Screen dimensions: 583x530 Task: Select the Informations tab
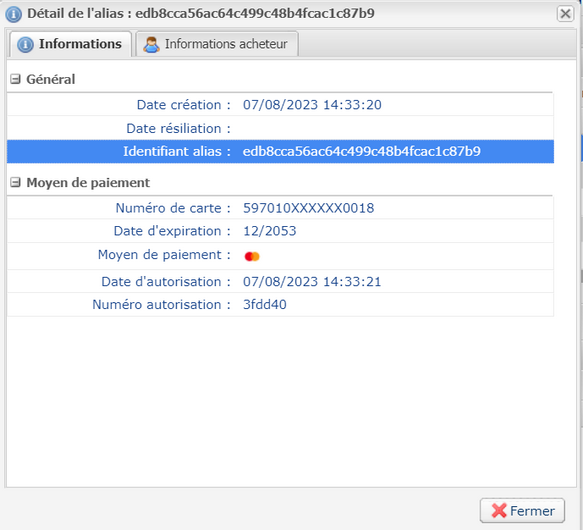click(x=71, y=44)
